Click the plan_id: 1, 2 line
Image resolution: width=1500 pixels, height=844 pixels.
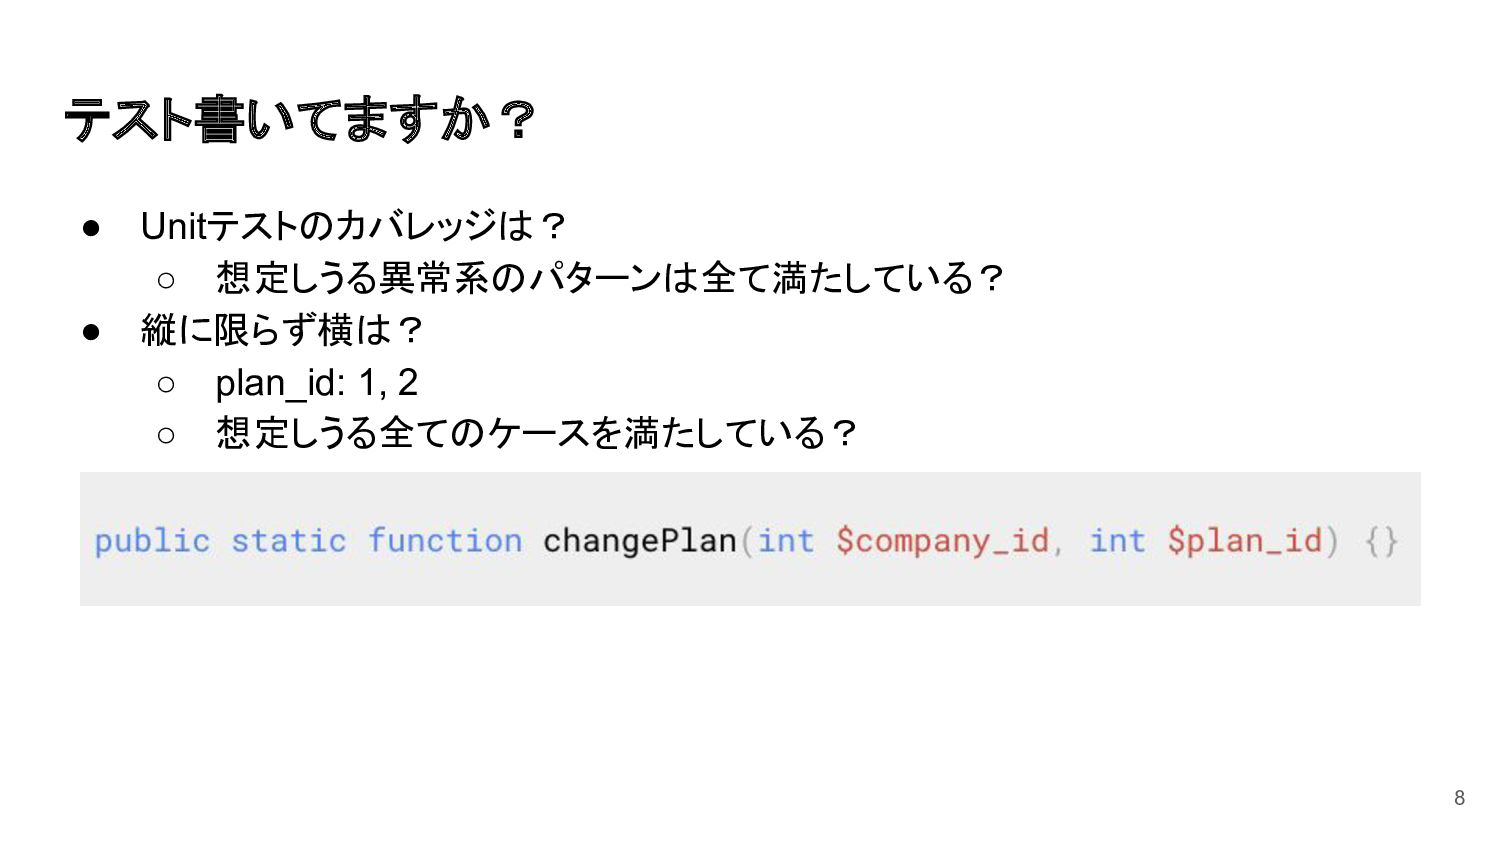[317, 383]
